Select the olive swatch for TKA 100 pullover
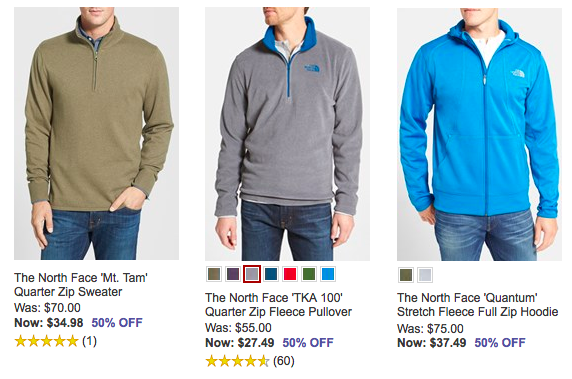The image size is (572, 379). (x=214, y=274)
